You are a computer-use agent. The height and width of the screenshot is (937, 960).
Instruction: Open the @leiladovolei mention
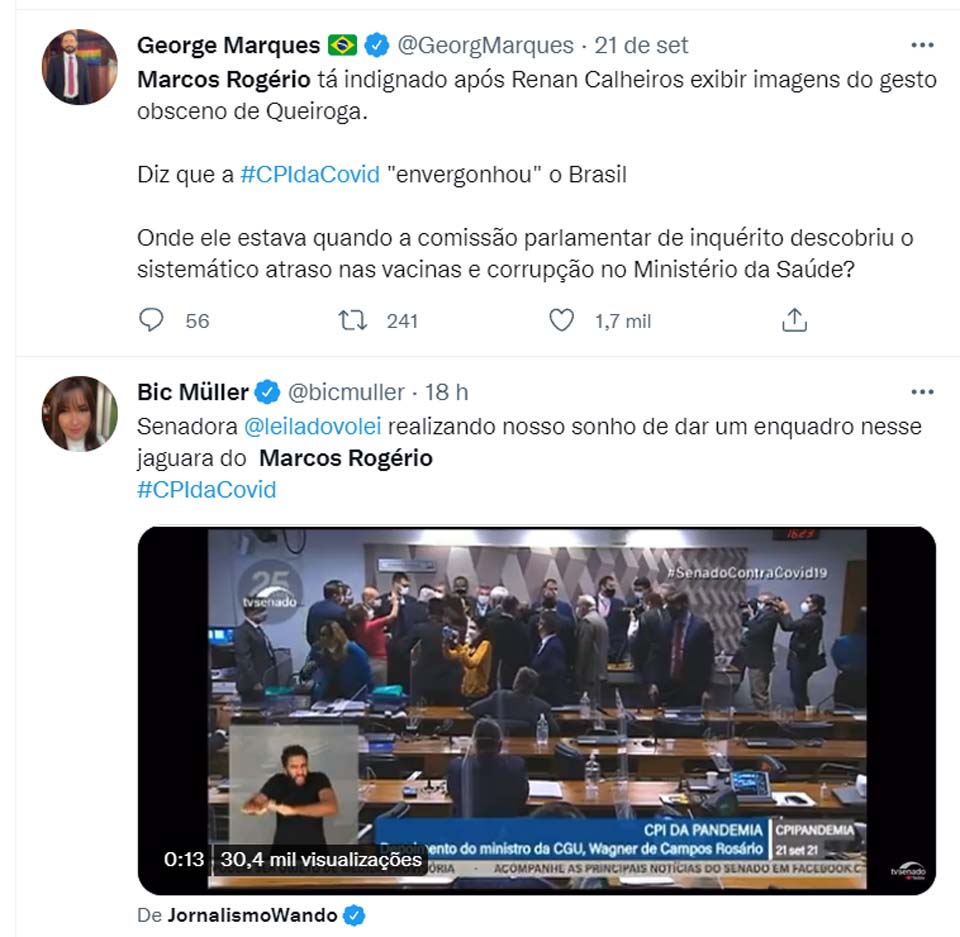pos(312,427)
